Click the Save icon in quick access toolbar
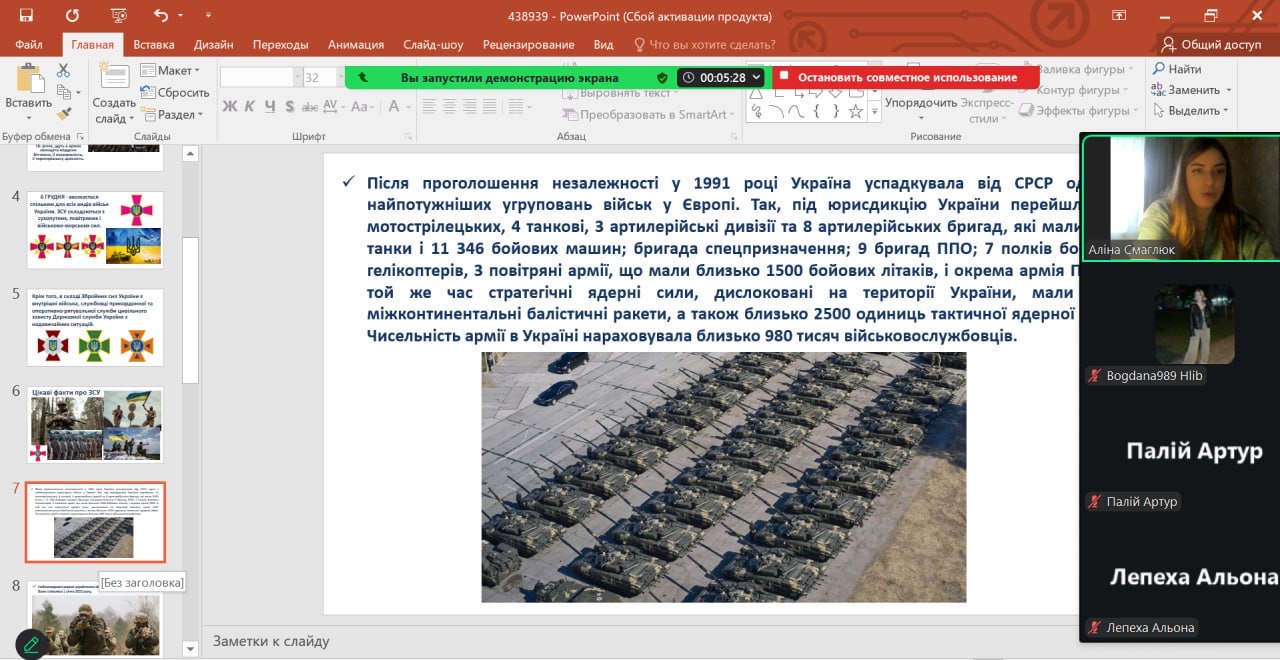Screen dimensions: 1280x660 pos(26,16)
